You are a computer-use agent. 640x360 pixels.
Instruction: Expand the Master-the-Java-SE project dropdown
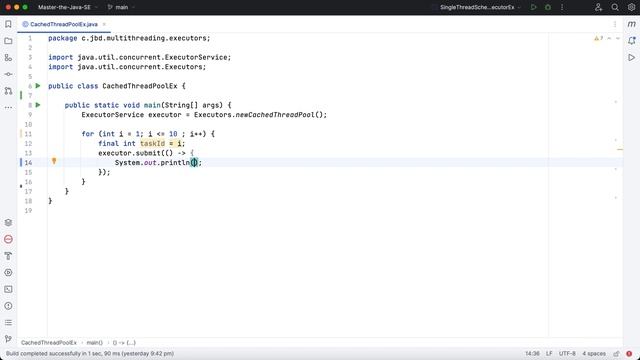coord(68,7)
